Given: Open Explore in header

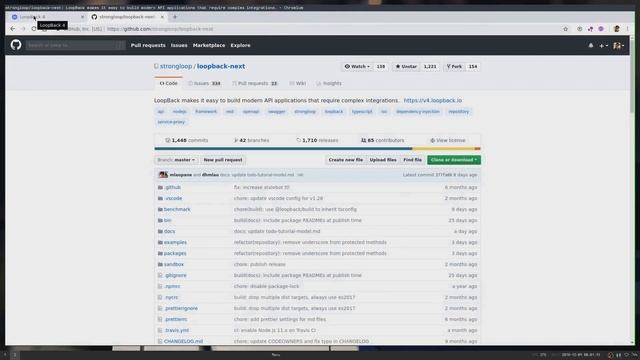Looking at the screenshot, I should click(x=240, y=45).
